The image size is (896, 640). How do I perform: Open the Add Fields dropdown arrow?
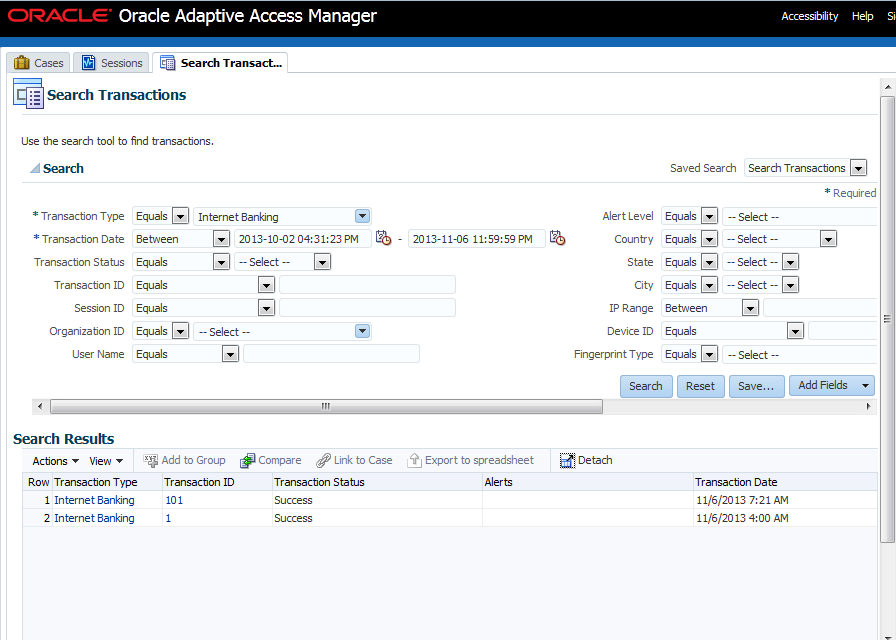pos(865,386)
